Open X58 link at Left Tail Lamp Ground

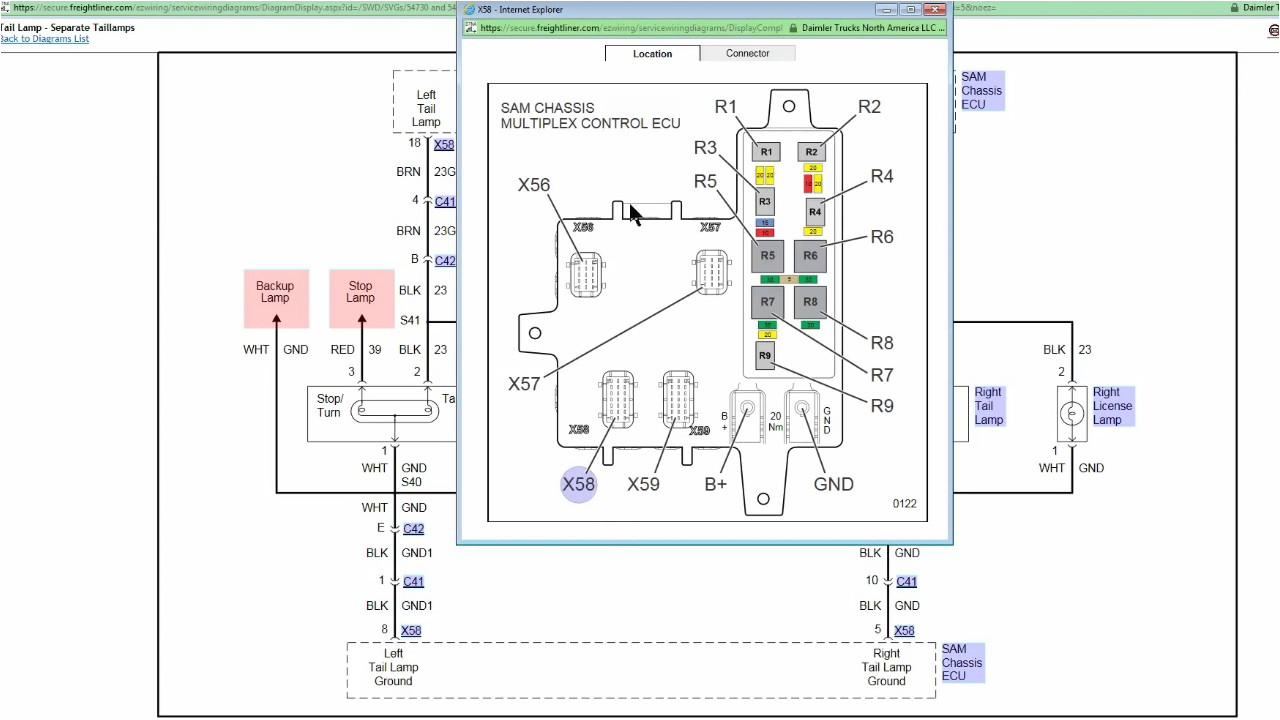point(410,631)
